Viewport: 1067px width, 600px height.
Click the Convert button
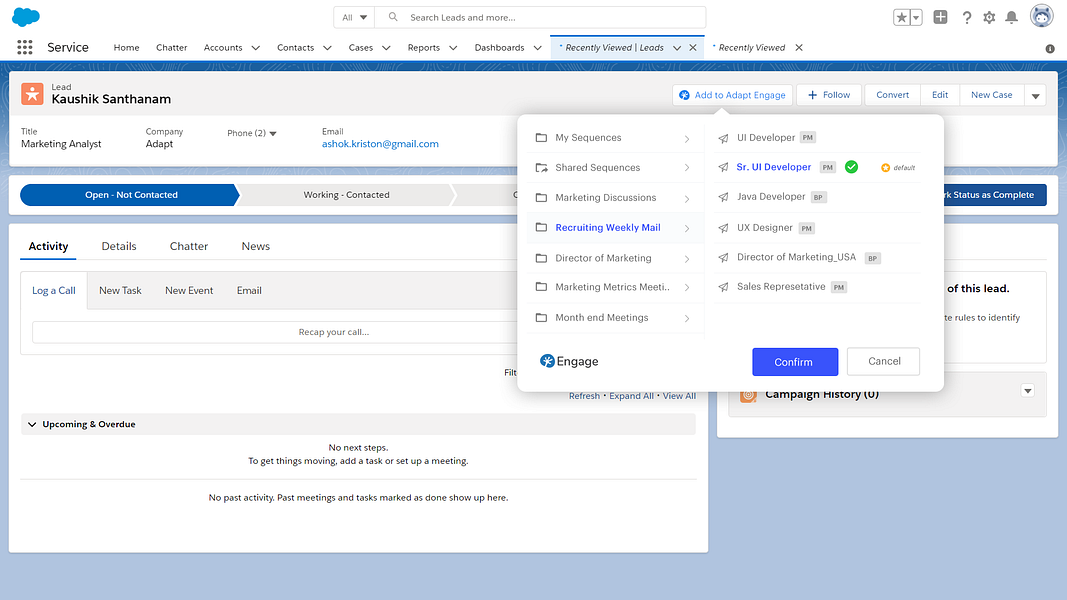(x=892, y=95)
